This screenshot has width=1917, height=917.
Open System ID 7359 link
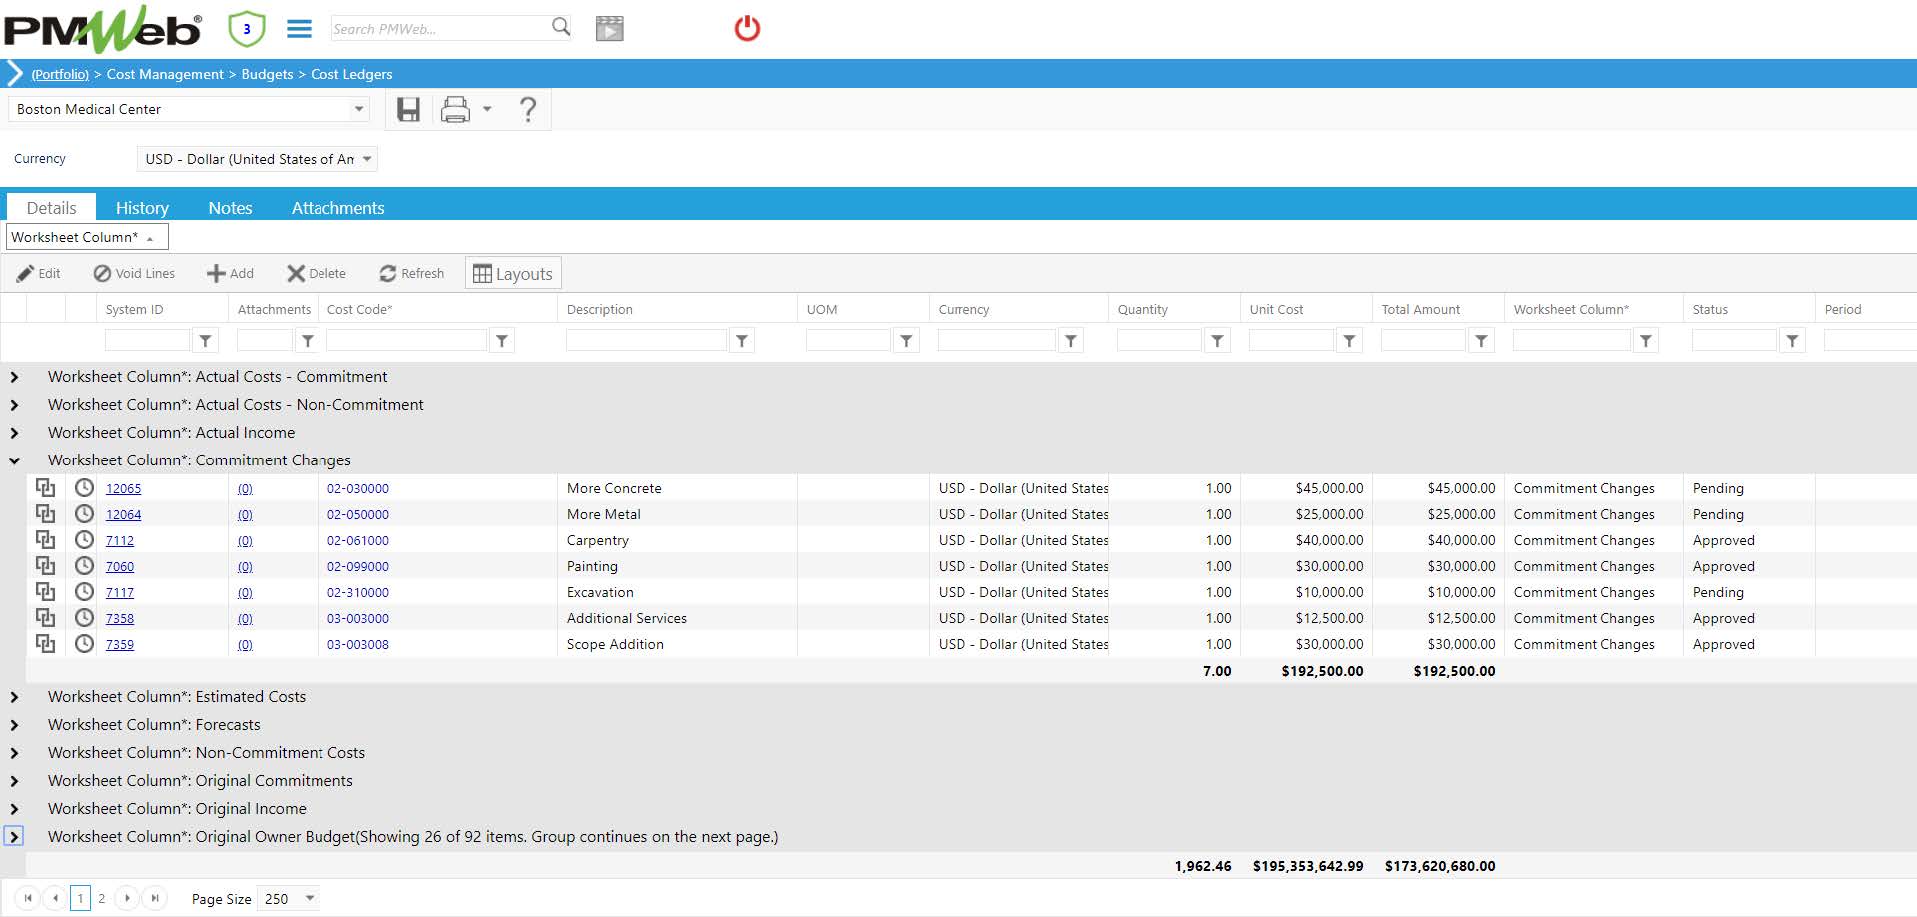(x=119, y=644)
